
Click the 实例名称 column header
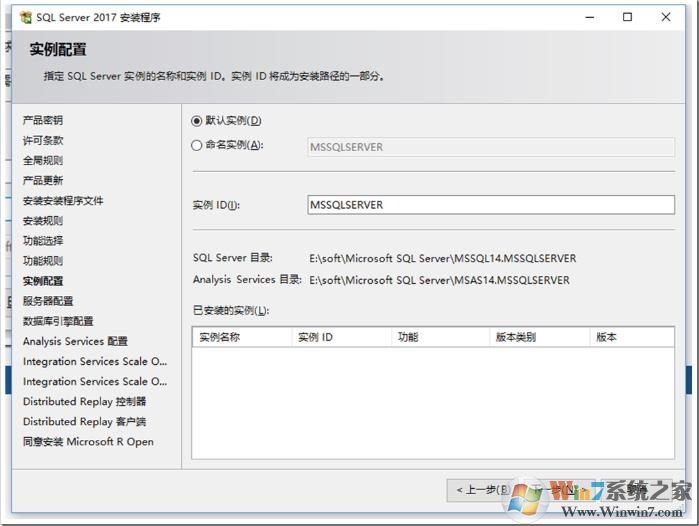tap(242, 337)
